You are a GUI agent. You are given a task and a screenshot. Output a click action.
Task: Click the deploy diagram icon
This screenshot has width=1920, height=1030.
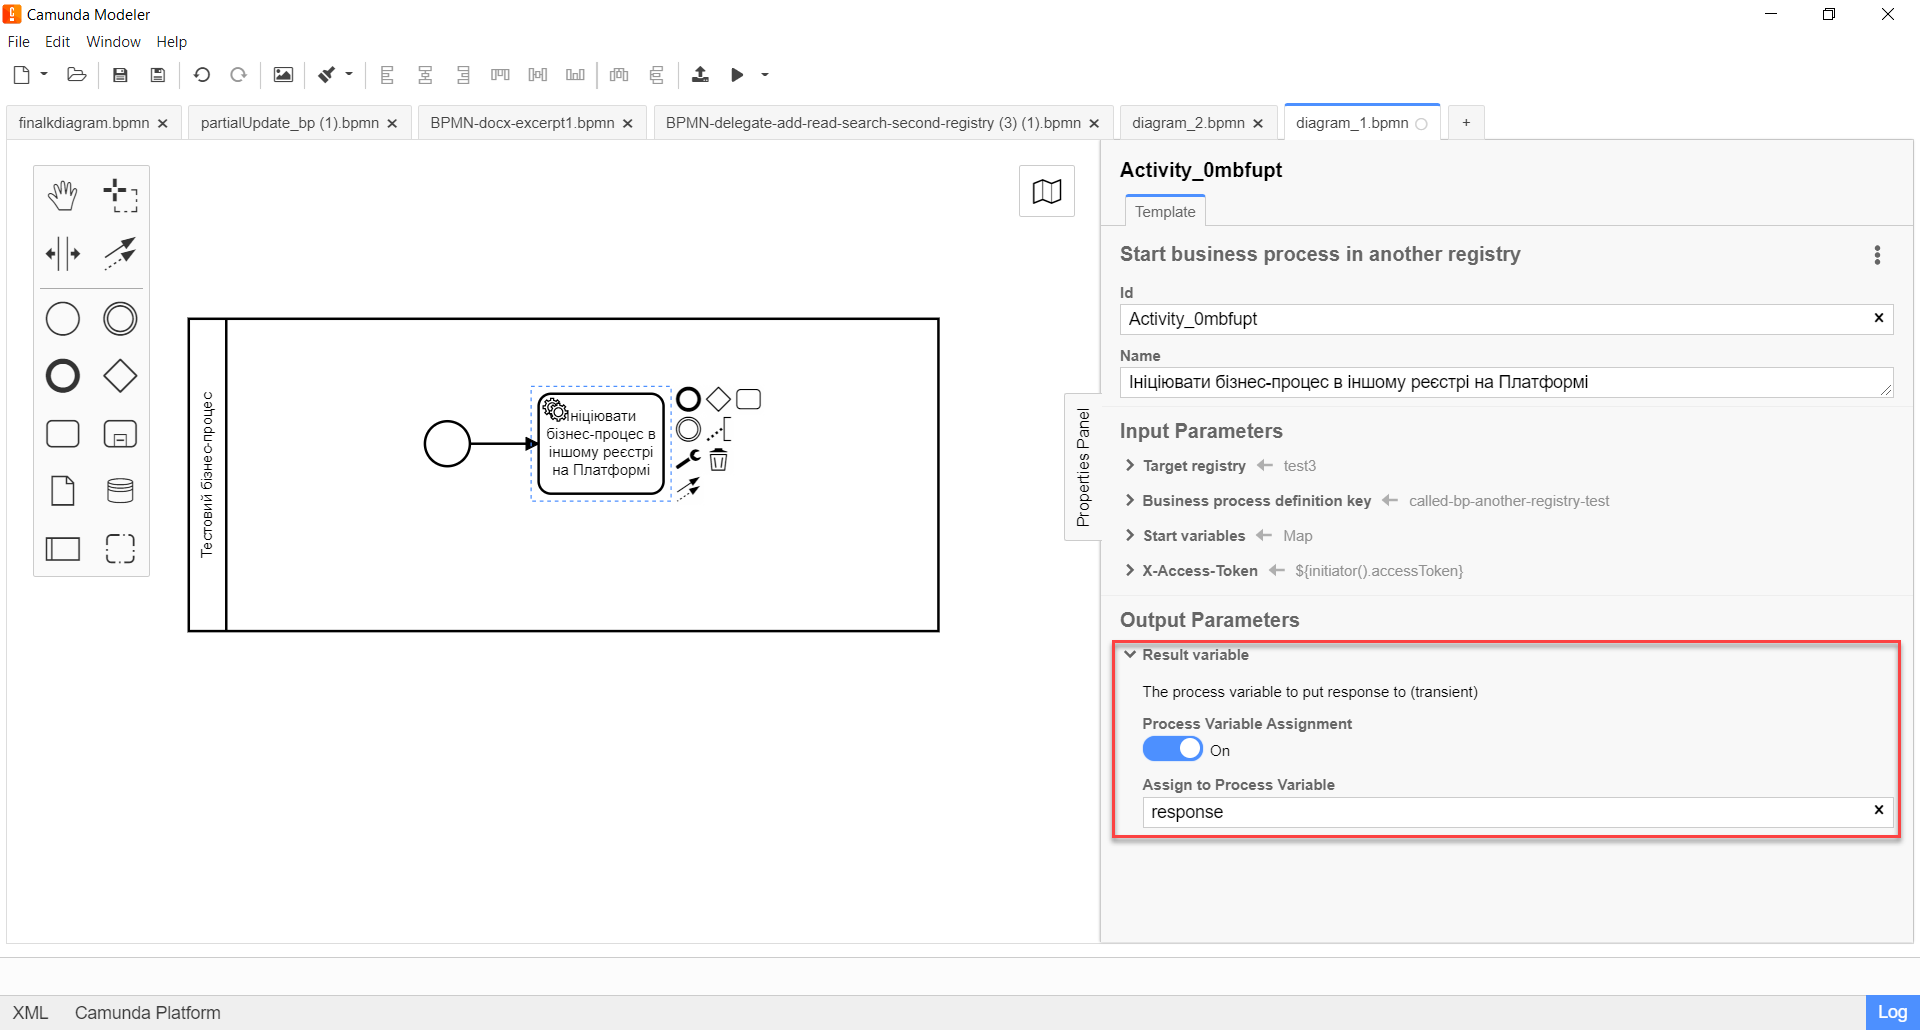(700, 75)
